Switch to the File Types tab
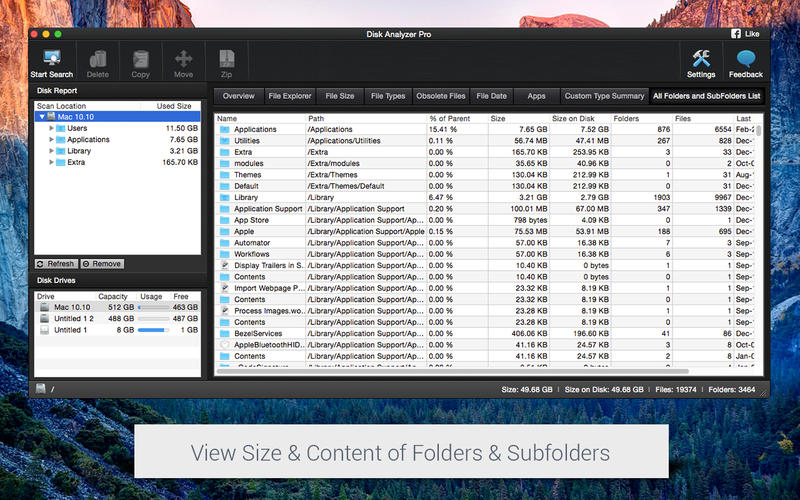 pos(388,96)
